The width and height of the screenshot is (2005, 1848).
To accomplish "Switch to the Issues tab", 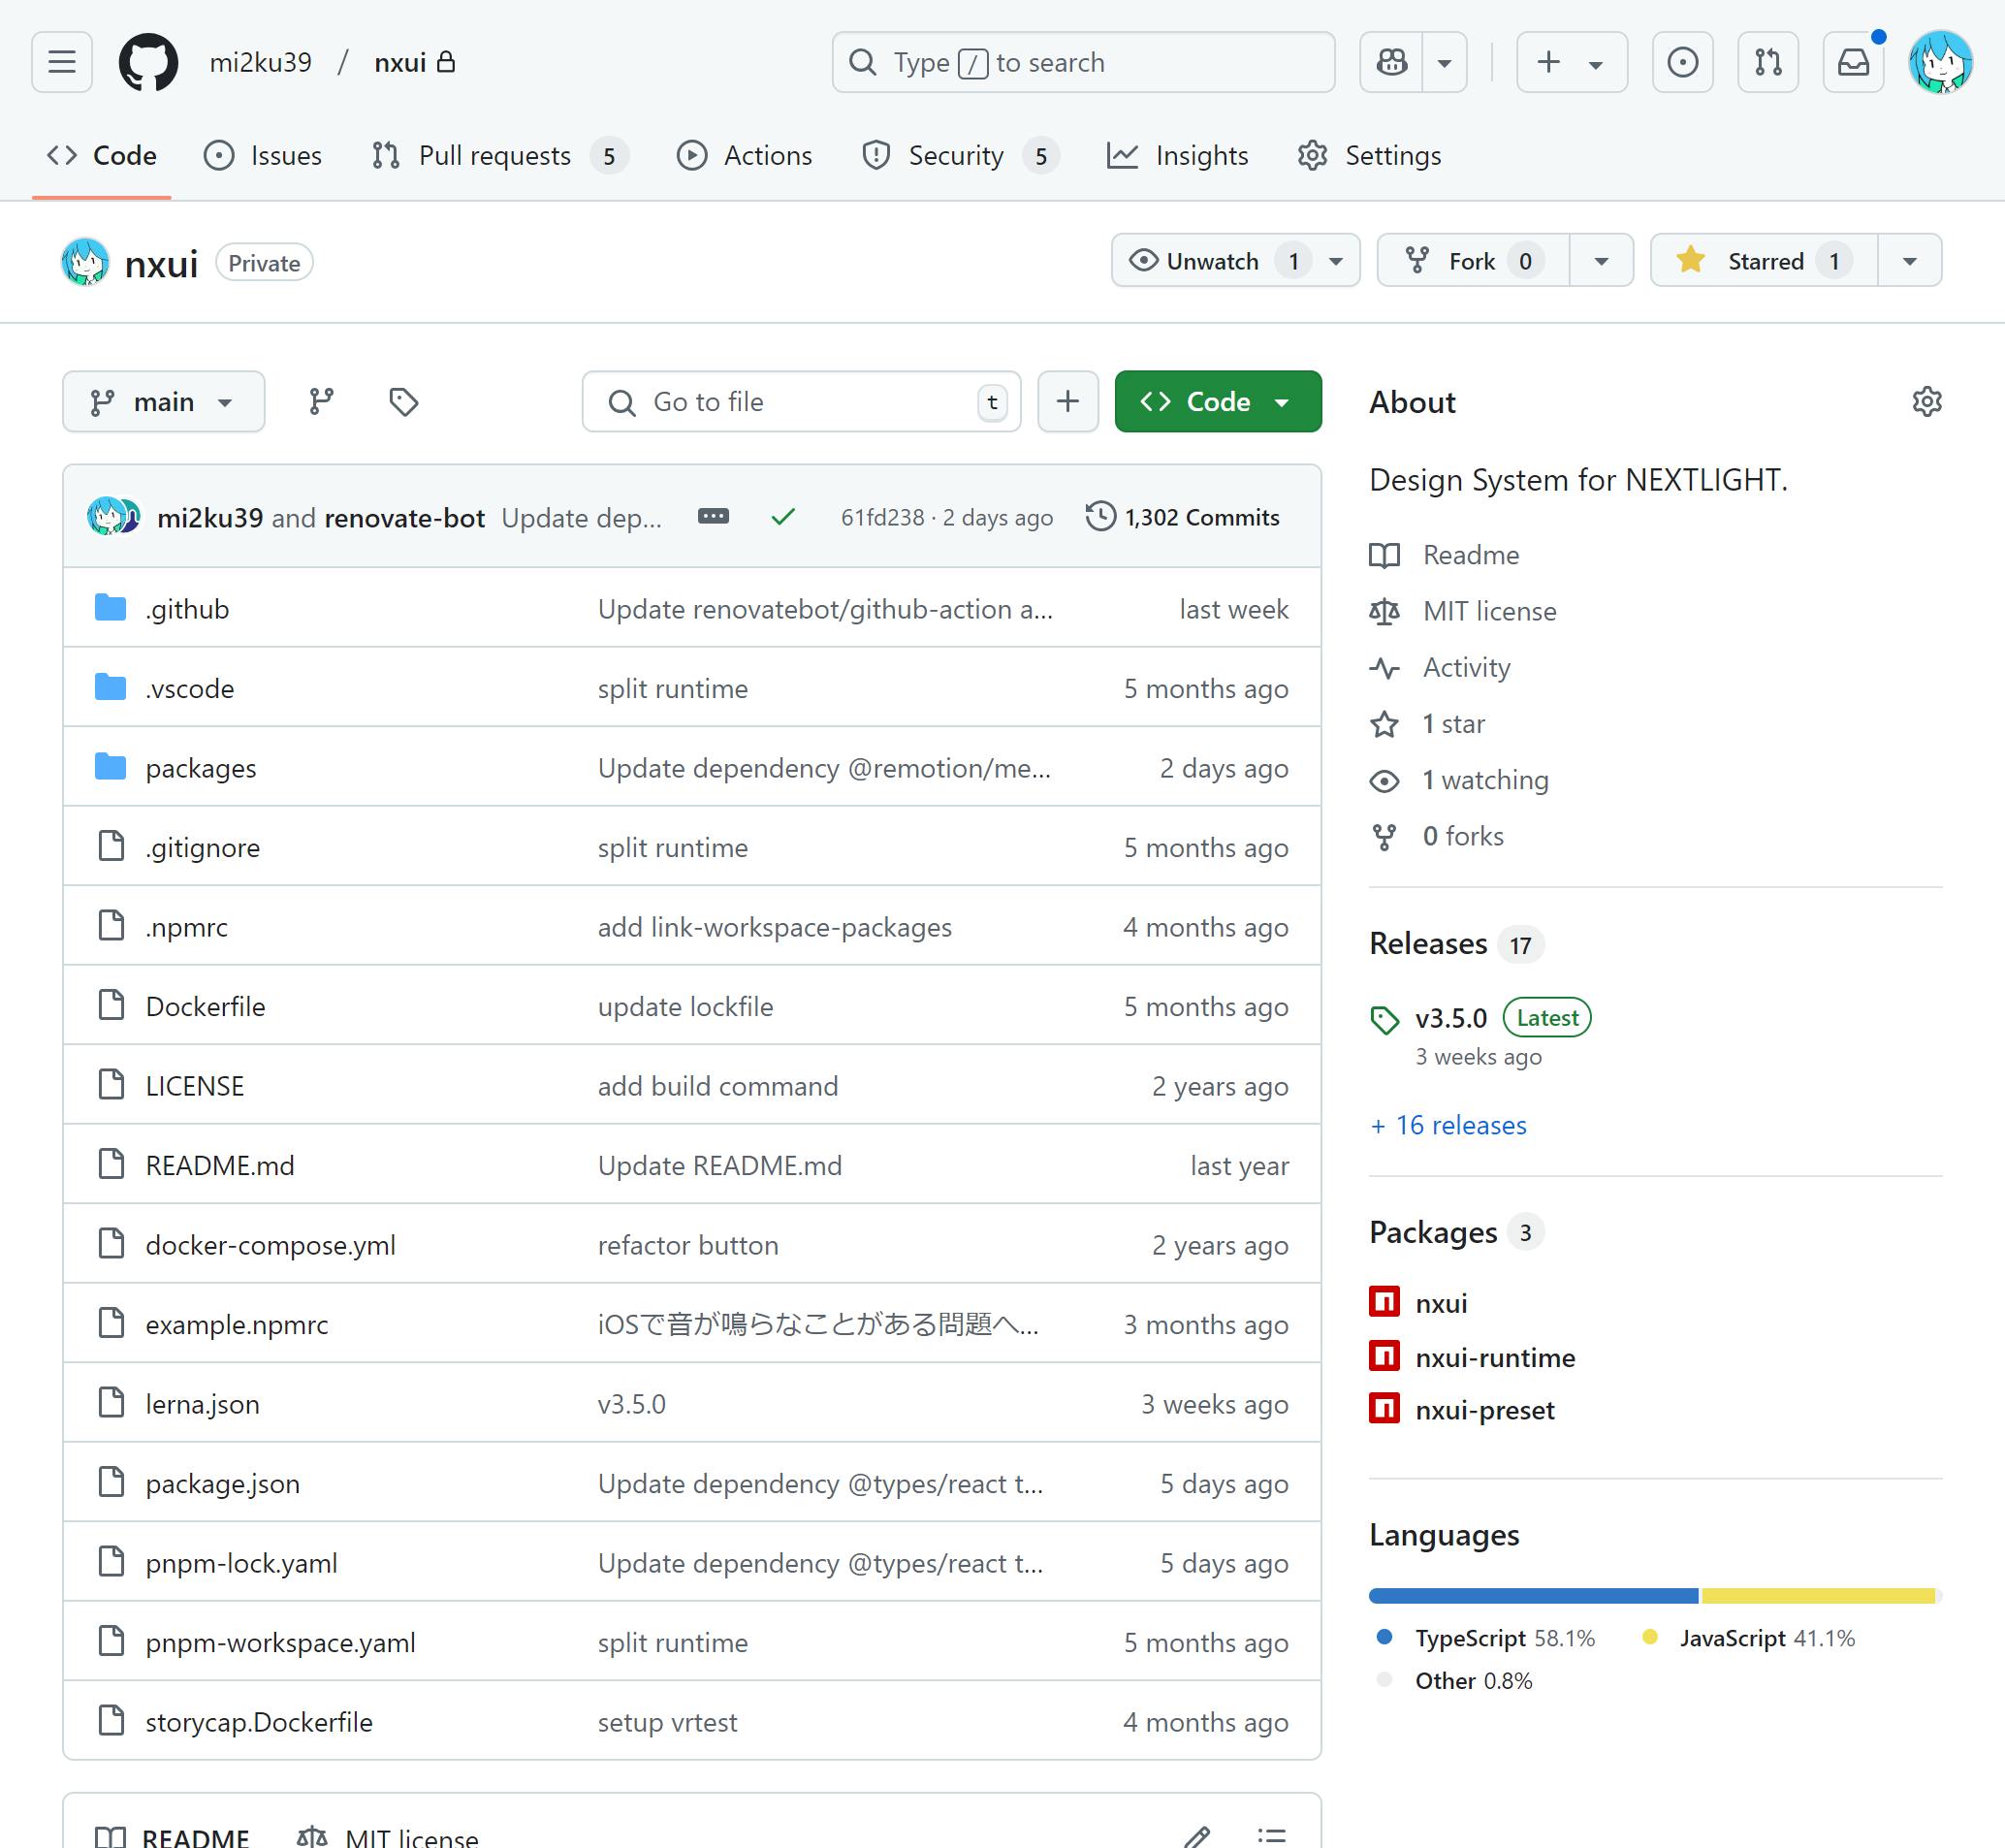I will point(263,155).
